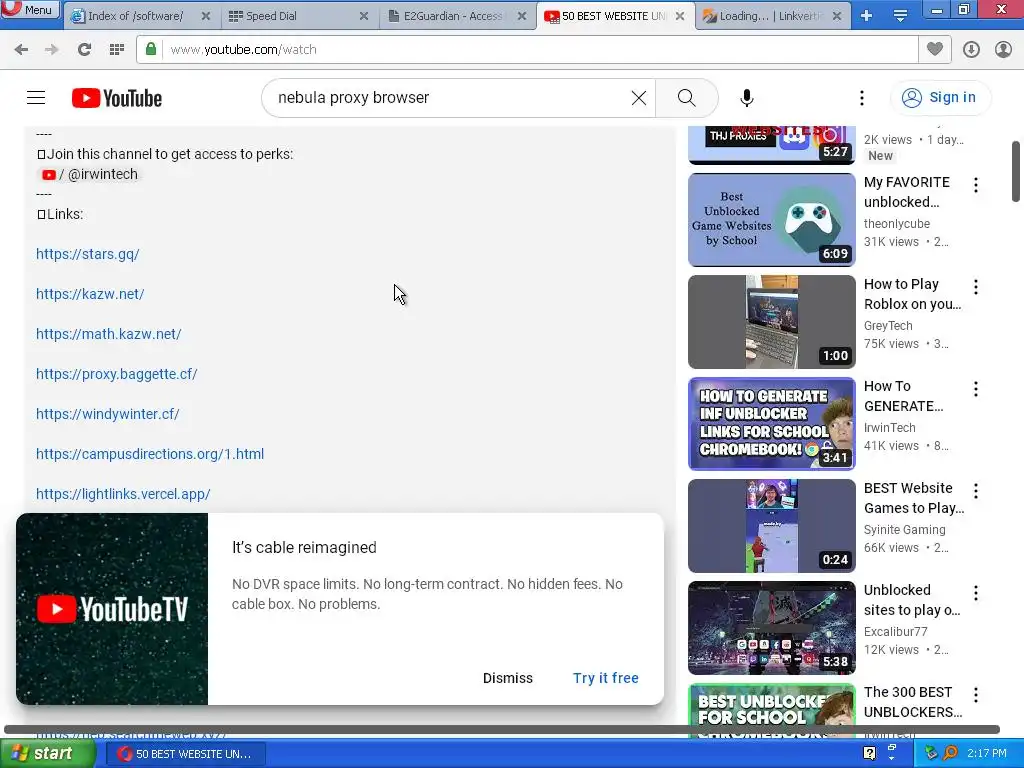Open https://math.kazw.net/ link

pyautogui.click(x=108, y=334)
